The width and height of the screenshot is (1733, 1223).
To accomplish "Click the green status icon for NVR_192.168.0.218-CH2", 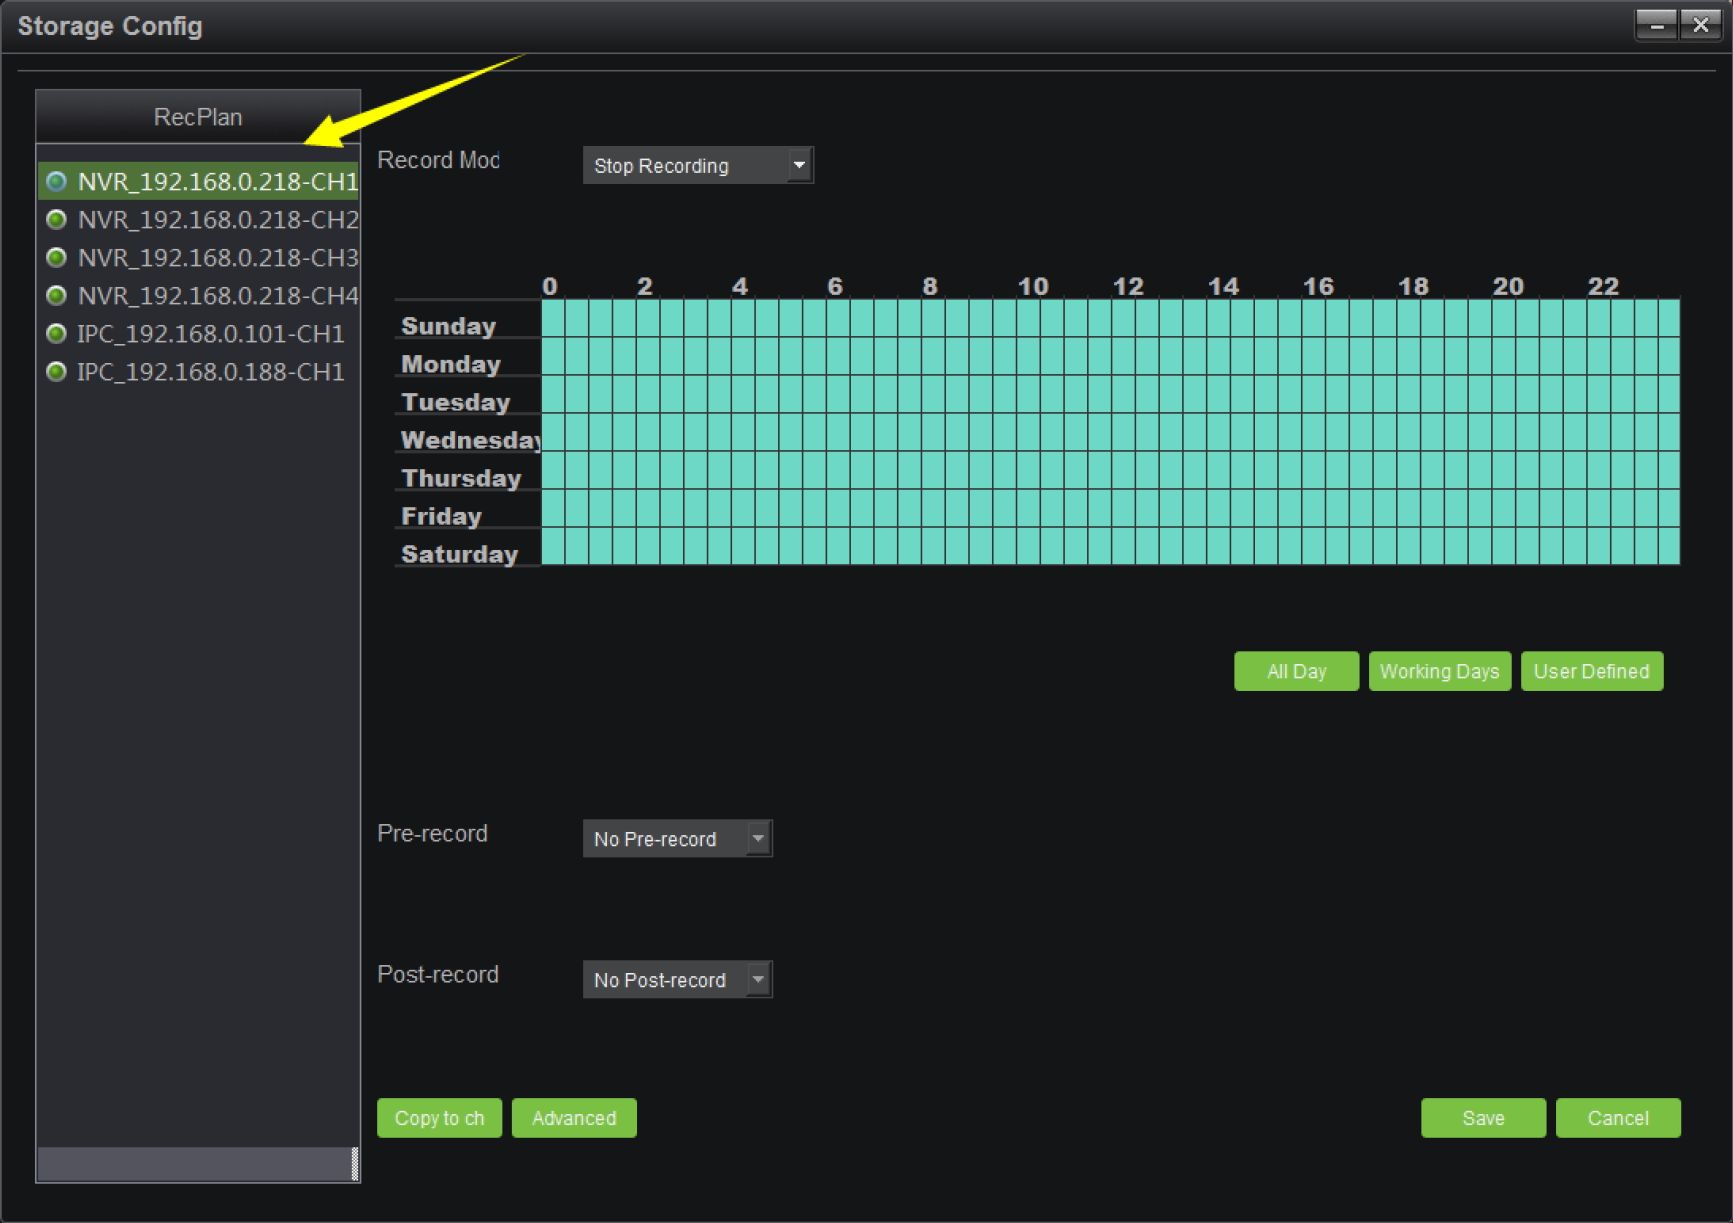I will [x=57, y=219].
